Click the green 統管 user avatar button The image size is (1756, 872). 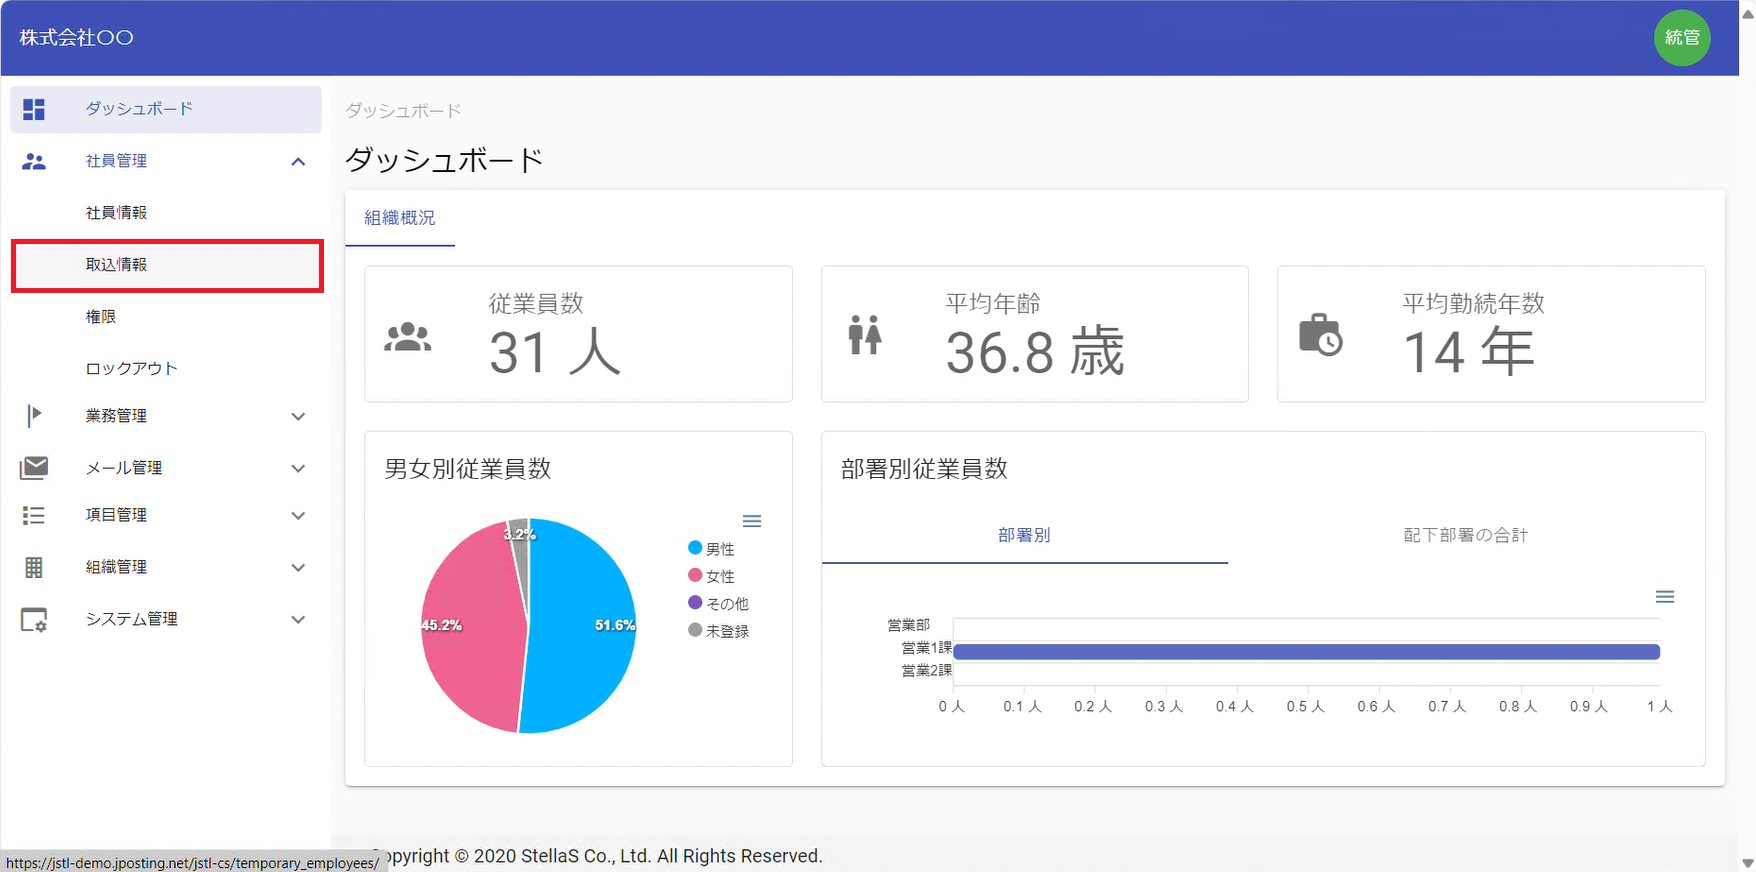pos(1681,38)
